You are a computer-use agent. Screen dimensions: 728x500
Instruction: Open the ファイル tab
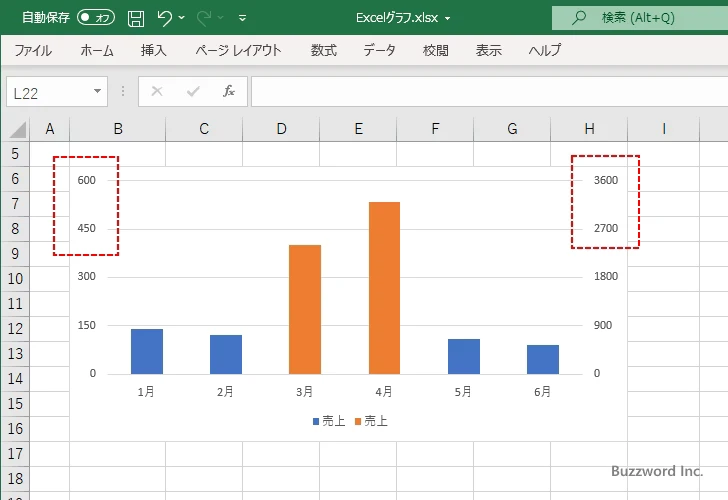pos(33,50)
